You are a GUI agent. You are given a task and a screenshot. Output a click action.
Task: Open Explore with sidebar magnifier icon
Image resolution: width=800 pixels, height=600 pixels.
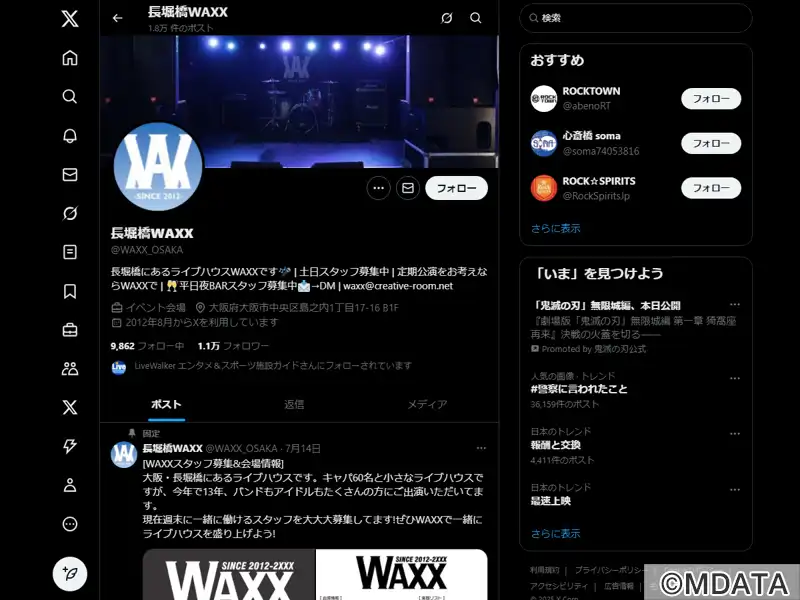point(70,96)
